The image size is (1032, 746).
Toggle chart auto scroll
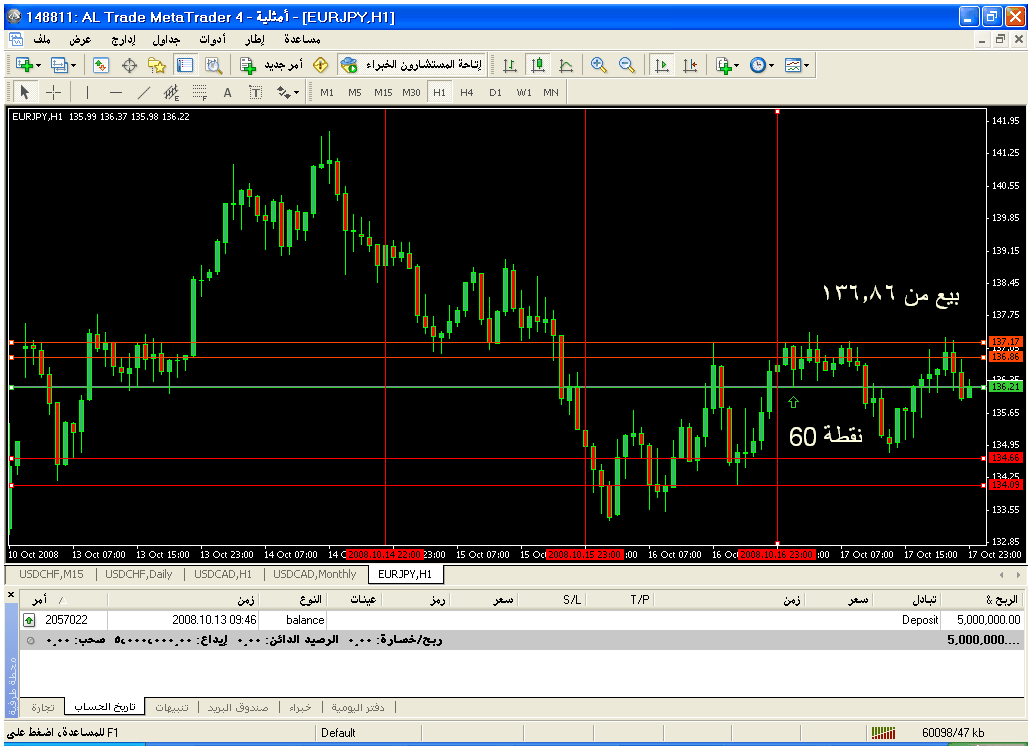661,65
